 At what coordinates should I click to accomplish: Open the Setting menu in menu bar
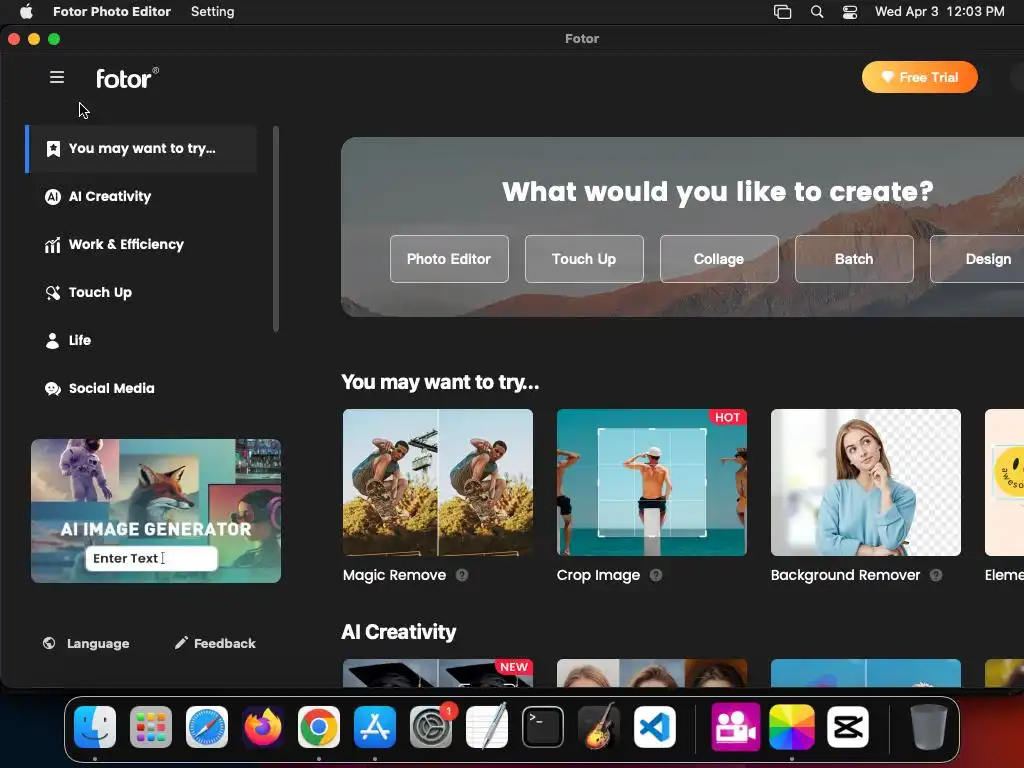pyautogui.click(x=212, y=12)
